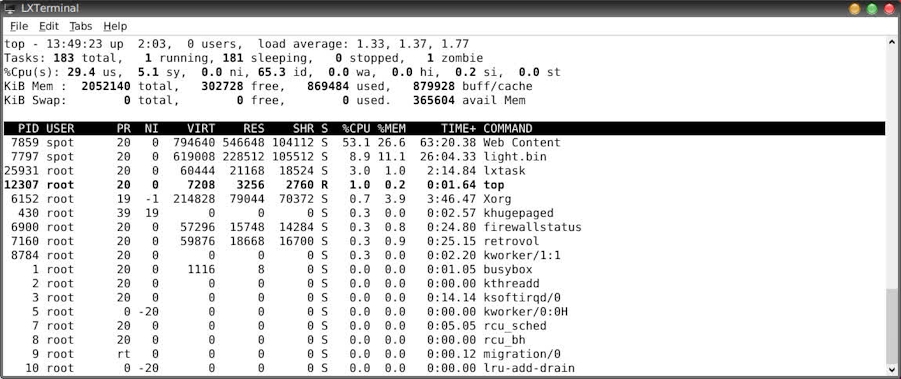Image resolution: width=901 pixels, height=379 pixels.
Task: Close the LXTerminal window with red button
Action: pos(889,9)
